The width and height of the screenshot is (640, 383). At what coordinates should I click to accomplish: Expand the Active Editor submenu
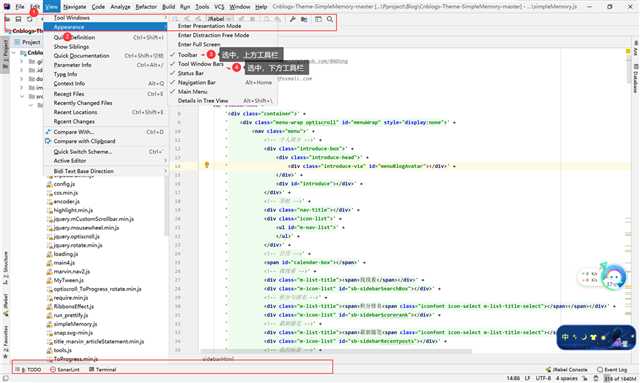[x=105, y=160]
